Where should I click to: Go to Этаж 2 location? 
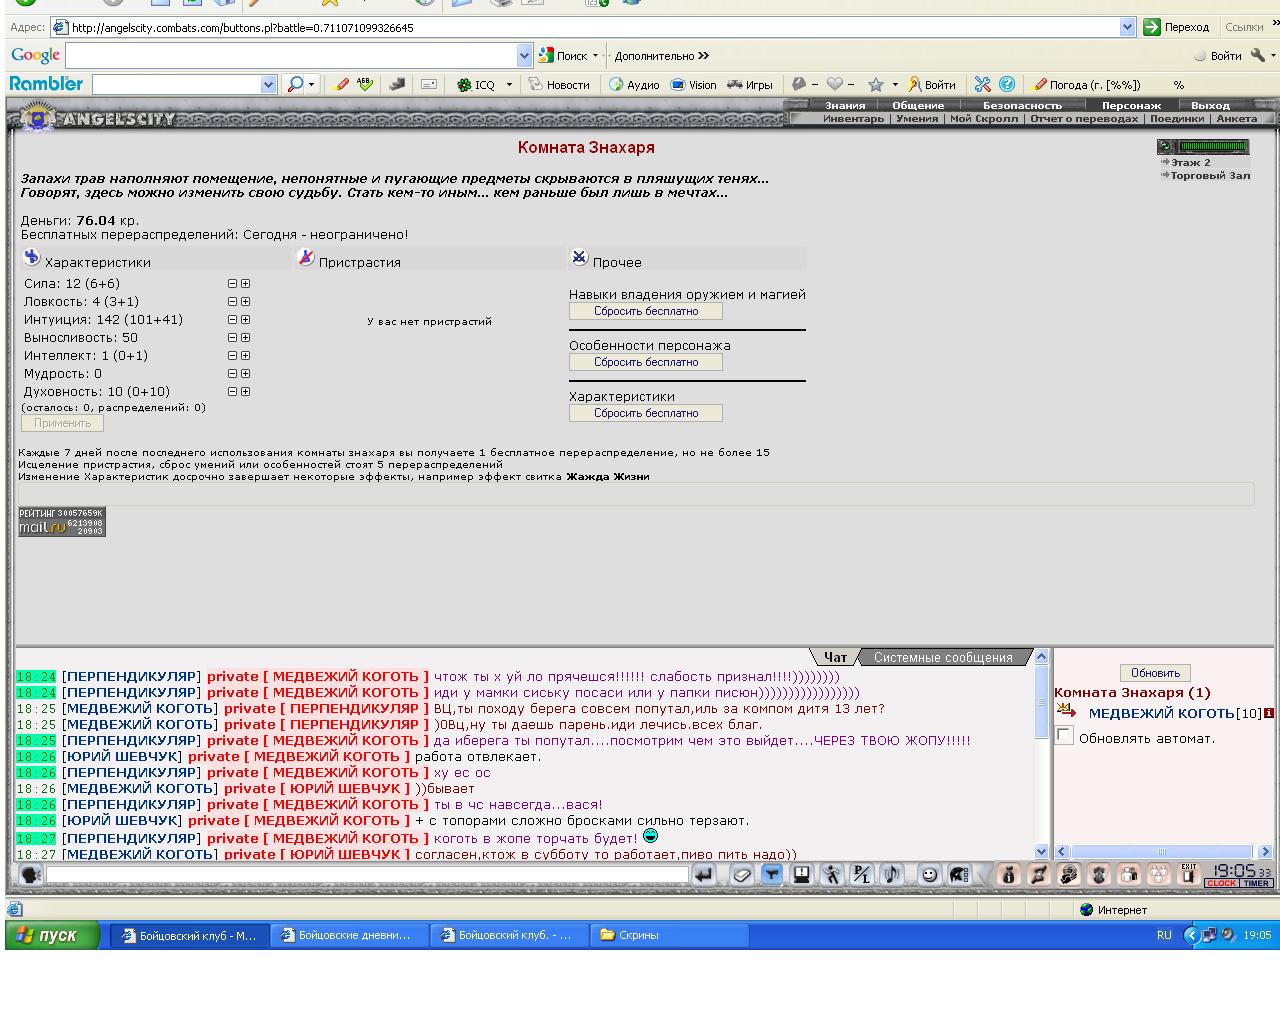(1191, 162)
